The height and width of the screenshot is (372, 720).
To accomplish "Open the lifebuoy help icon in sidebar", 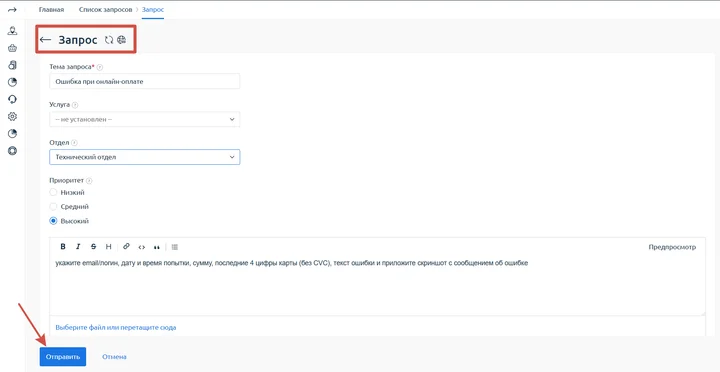I will pos(12,151).
